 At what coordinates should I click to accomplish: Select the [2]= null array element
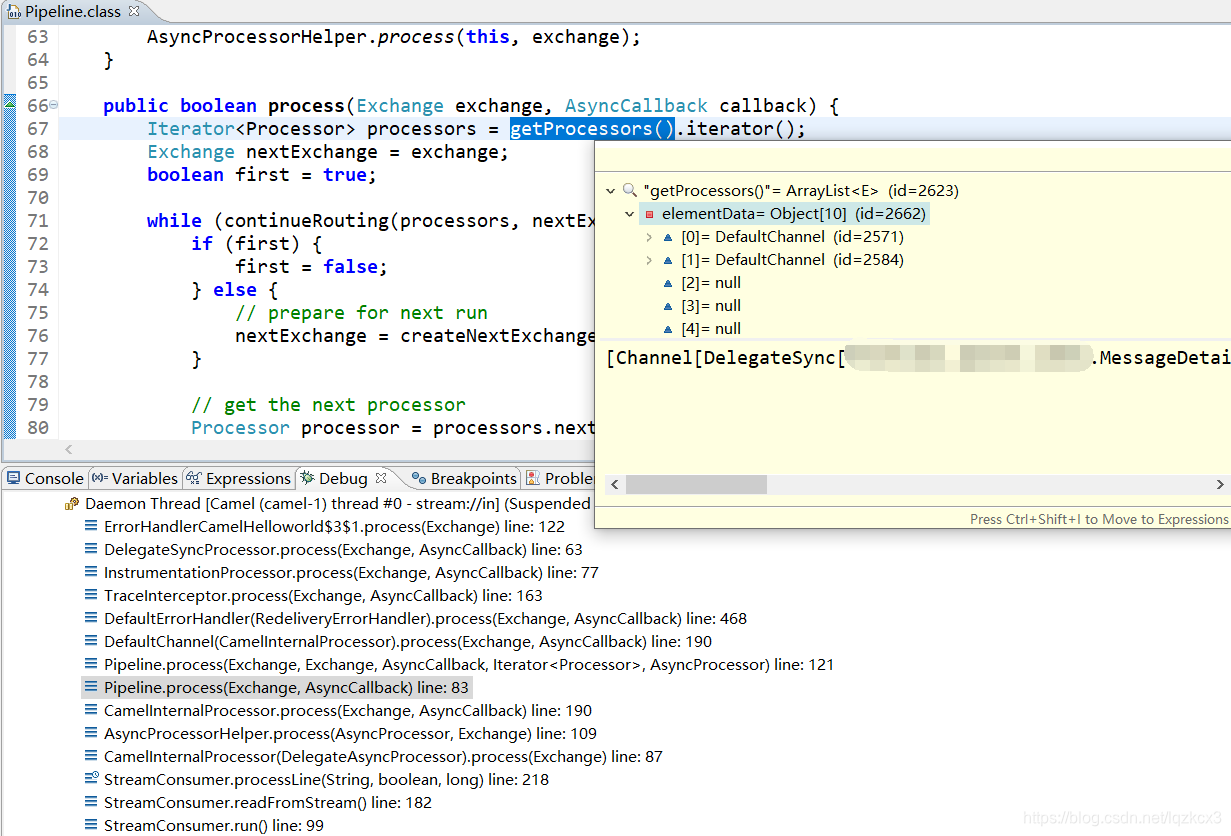pyautogui.click(x=711, y=283)
